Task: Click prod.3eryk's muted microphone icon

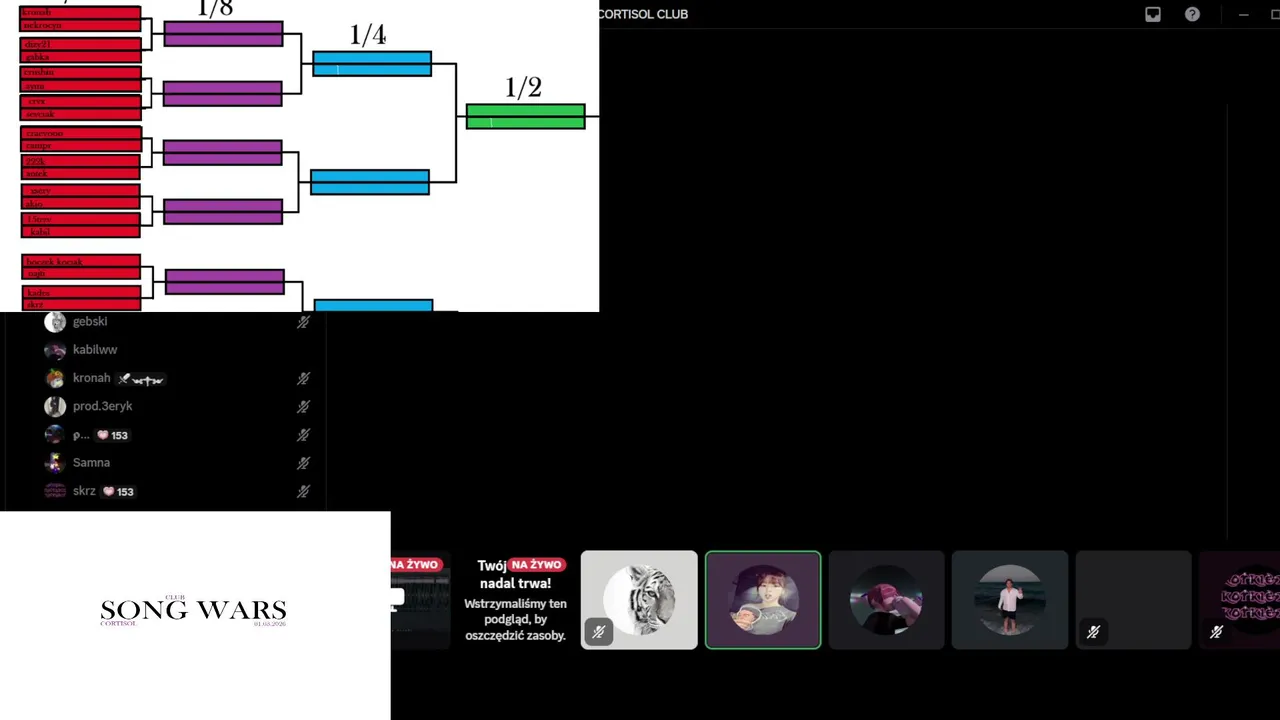Action: click(303, 407)
